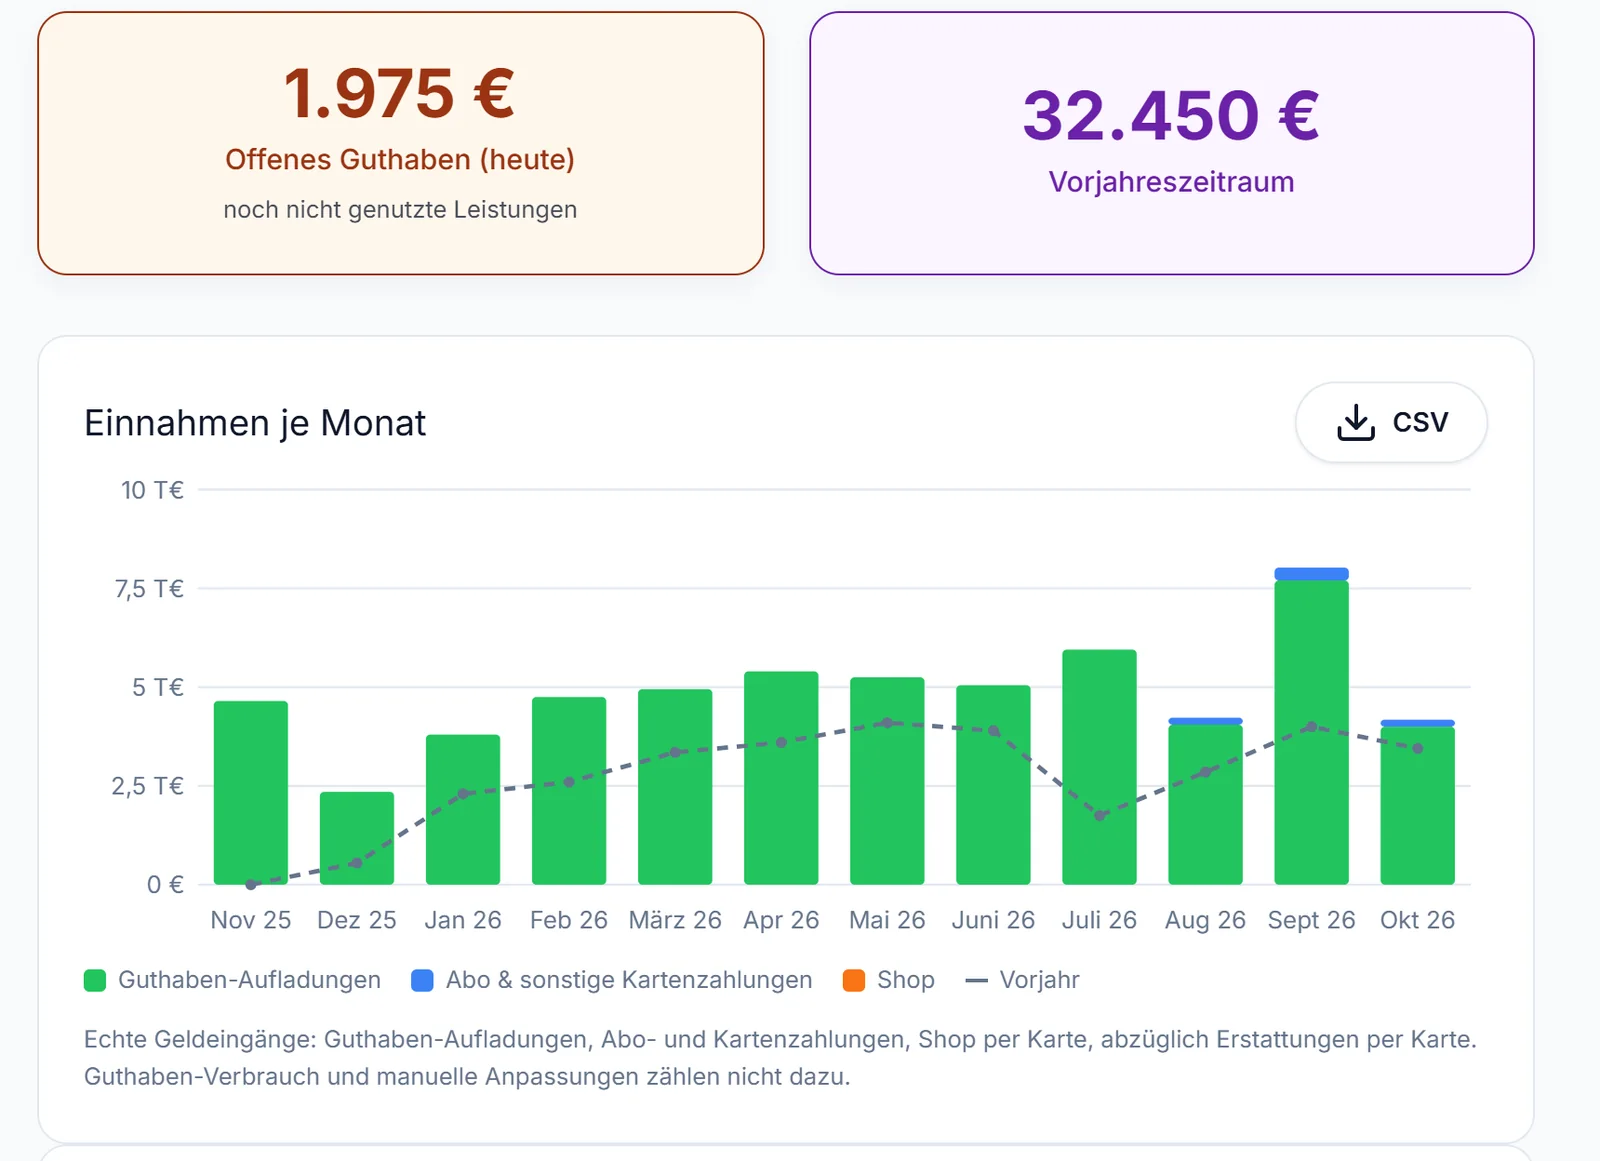Screen dimensions: 1600x1161
Task: Click the green Guthaben-Aufladungen legend swatch
Action: [95, 980]
